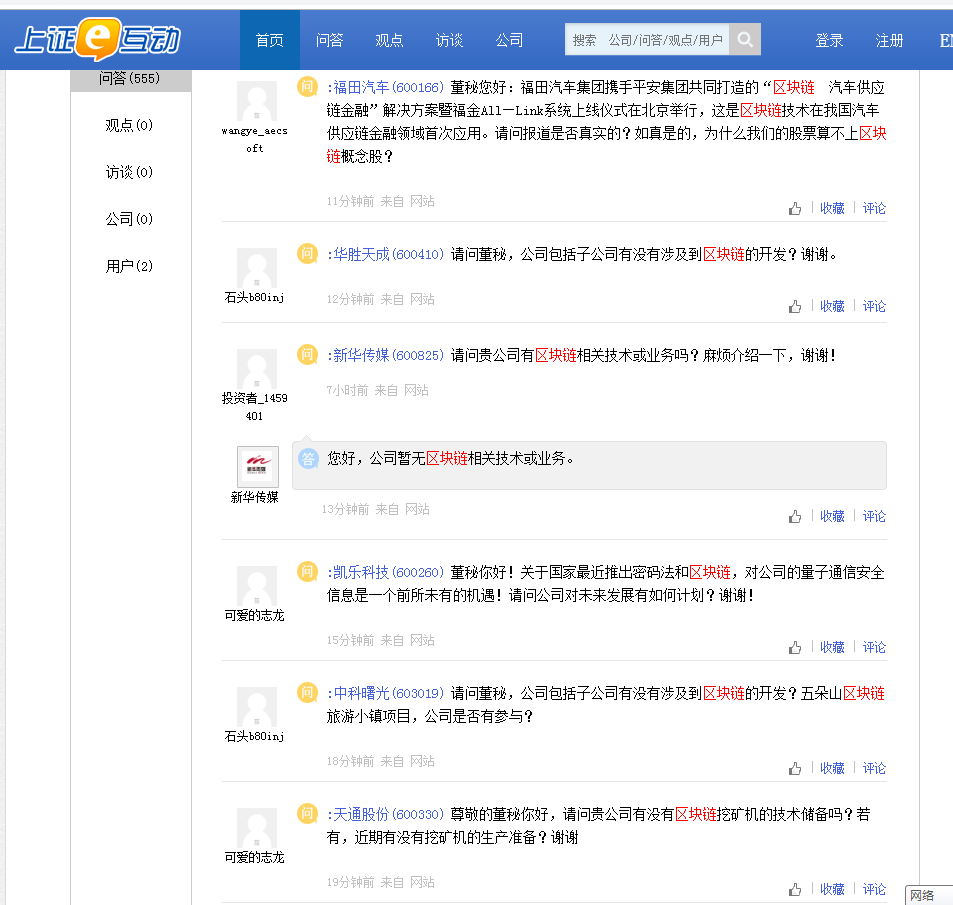Open the 访谈 navigation tab
The width and height of the screenshot is (953, 905).
pos(449,40)
